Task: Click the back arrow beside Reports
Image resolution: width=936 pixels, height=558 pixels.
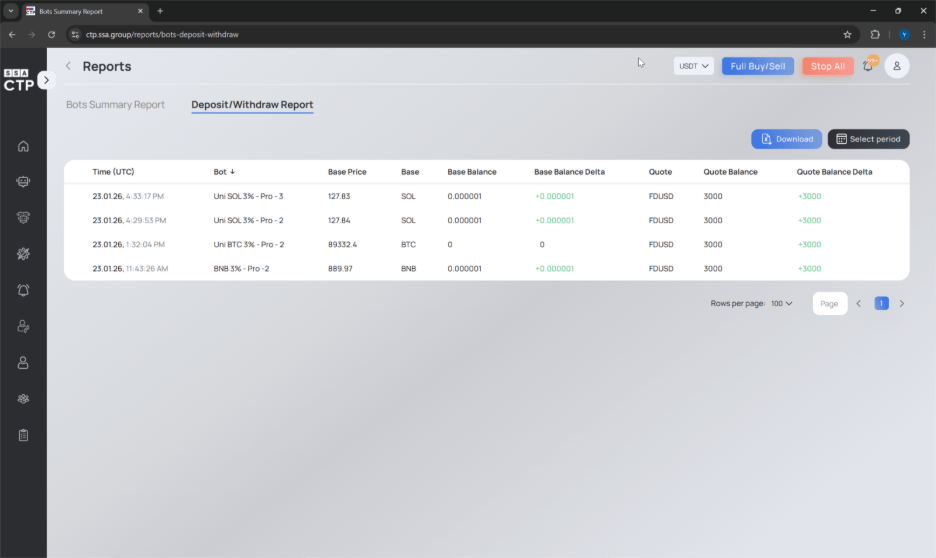Action: 68,66
